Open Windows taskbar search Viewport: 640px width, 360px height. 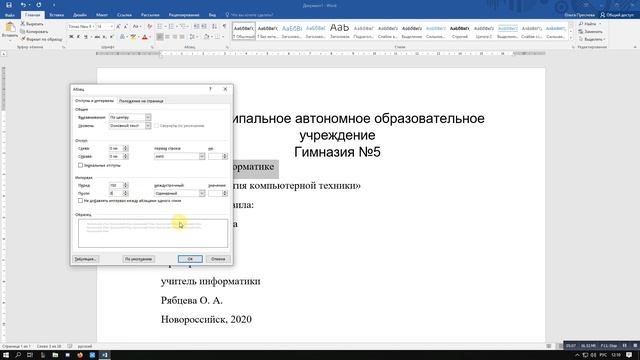pyautogui.click(x=18, y=355)
